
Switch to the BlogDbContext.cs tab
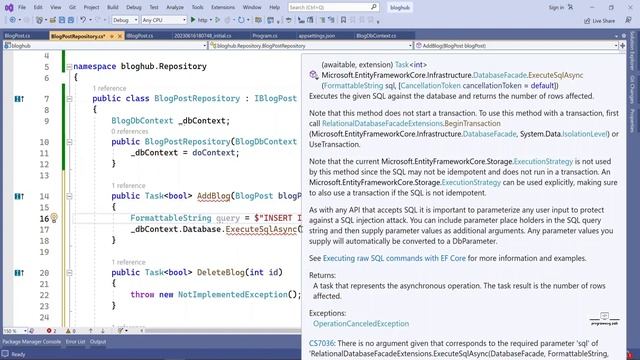[376, 36]
